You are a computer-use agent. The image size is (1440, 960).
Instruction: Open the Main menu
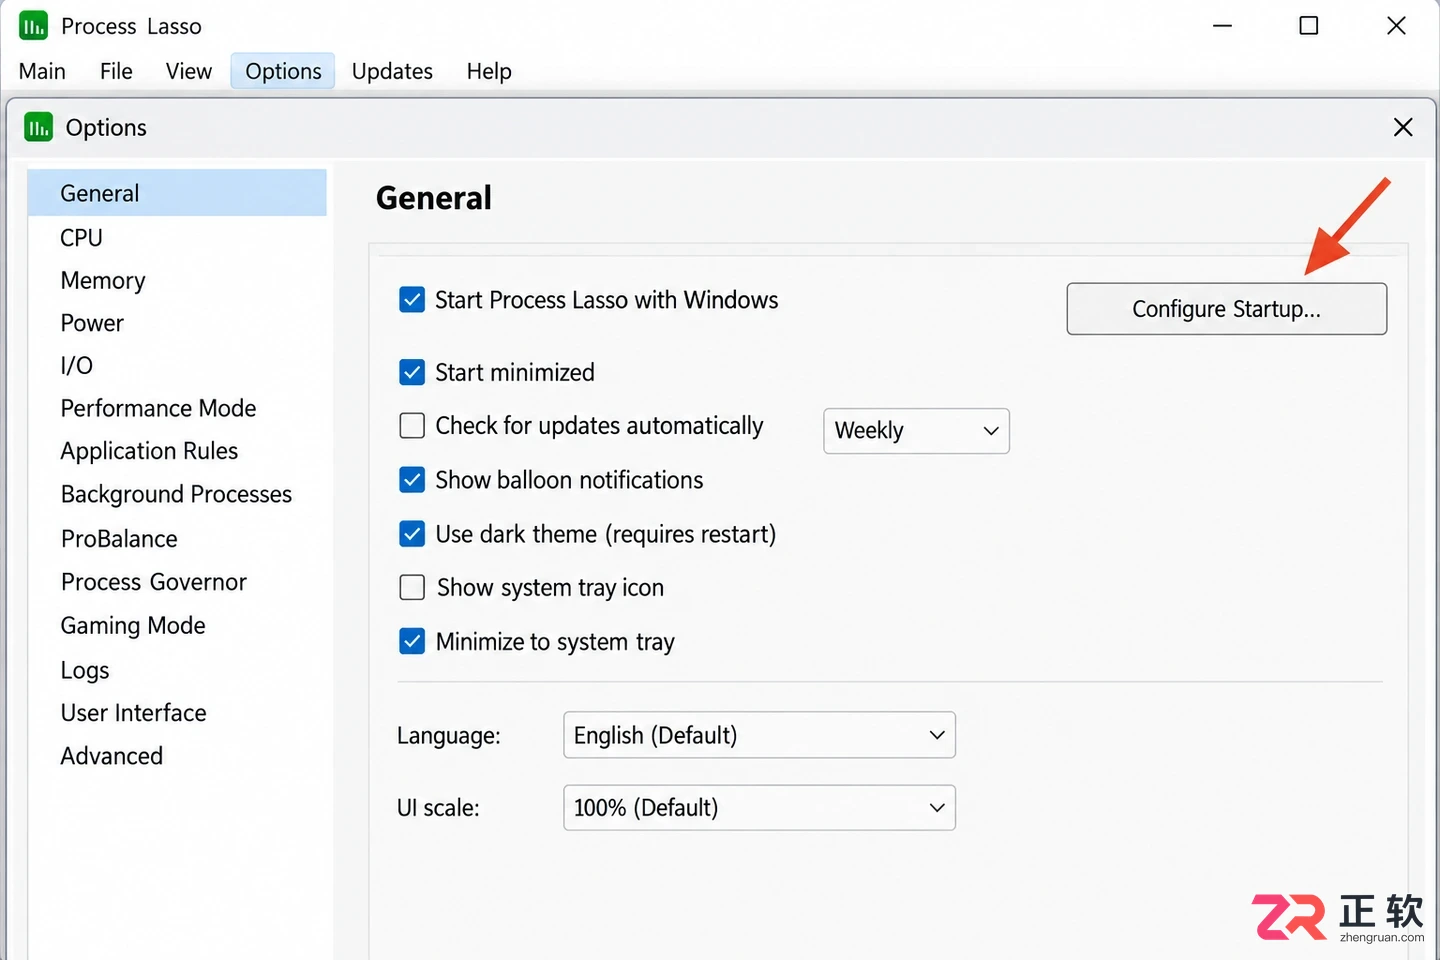[42, 71]
